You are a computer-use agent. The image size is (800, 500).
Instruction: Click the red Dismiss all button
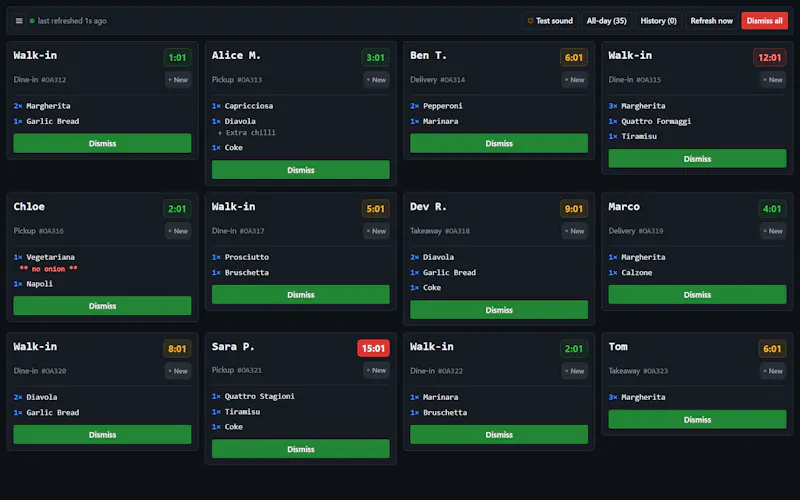pos(764,21)
